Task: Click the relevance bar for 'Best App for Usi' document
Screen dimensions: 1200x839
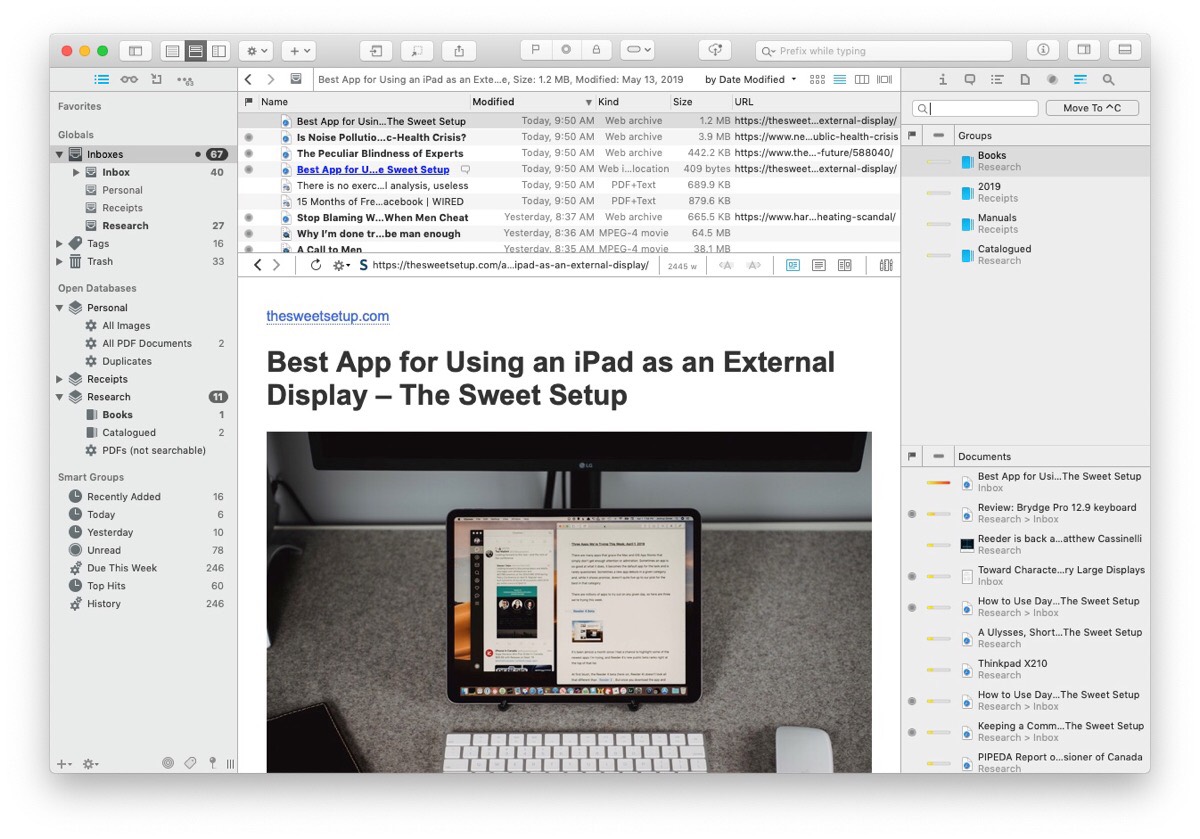Action: [938, 483]
